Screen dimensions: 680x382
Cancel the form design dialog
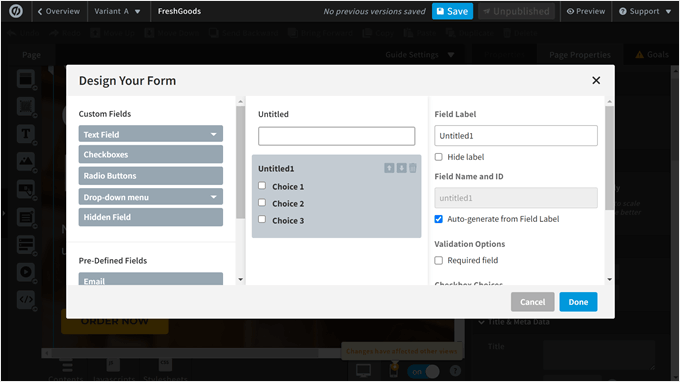pos(532,302)
